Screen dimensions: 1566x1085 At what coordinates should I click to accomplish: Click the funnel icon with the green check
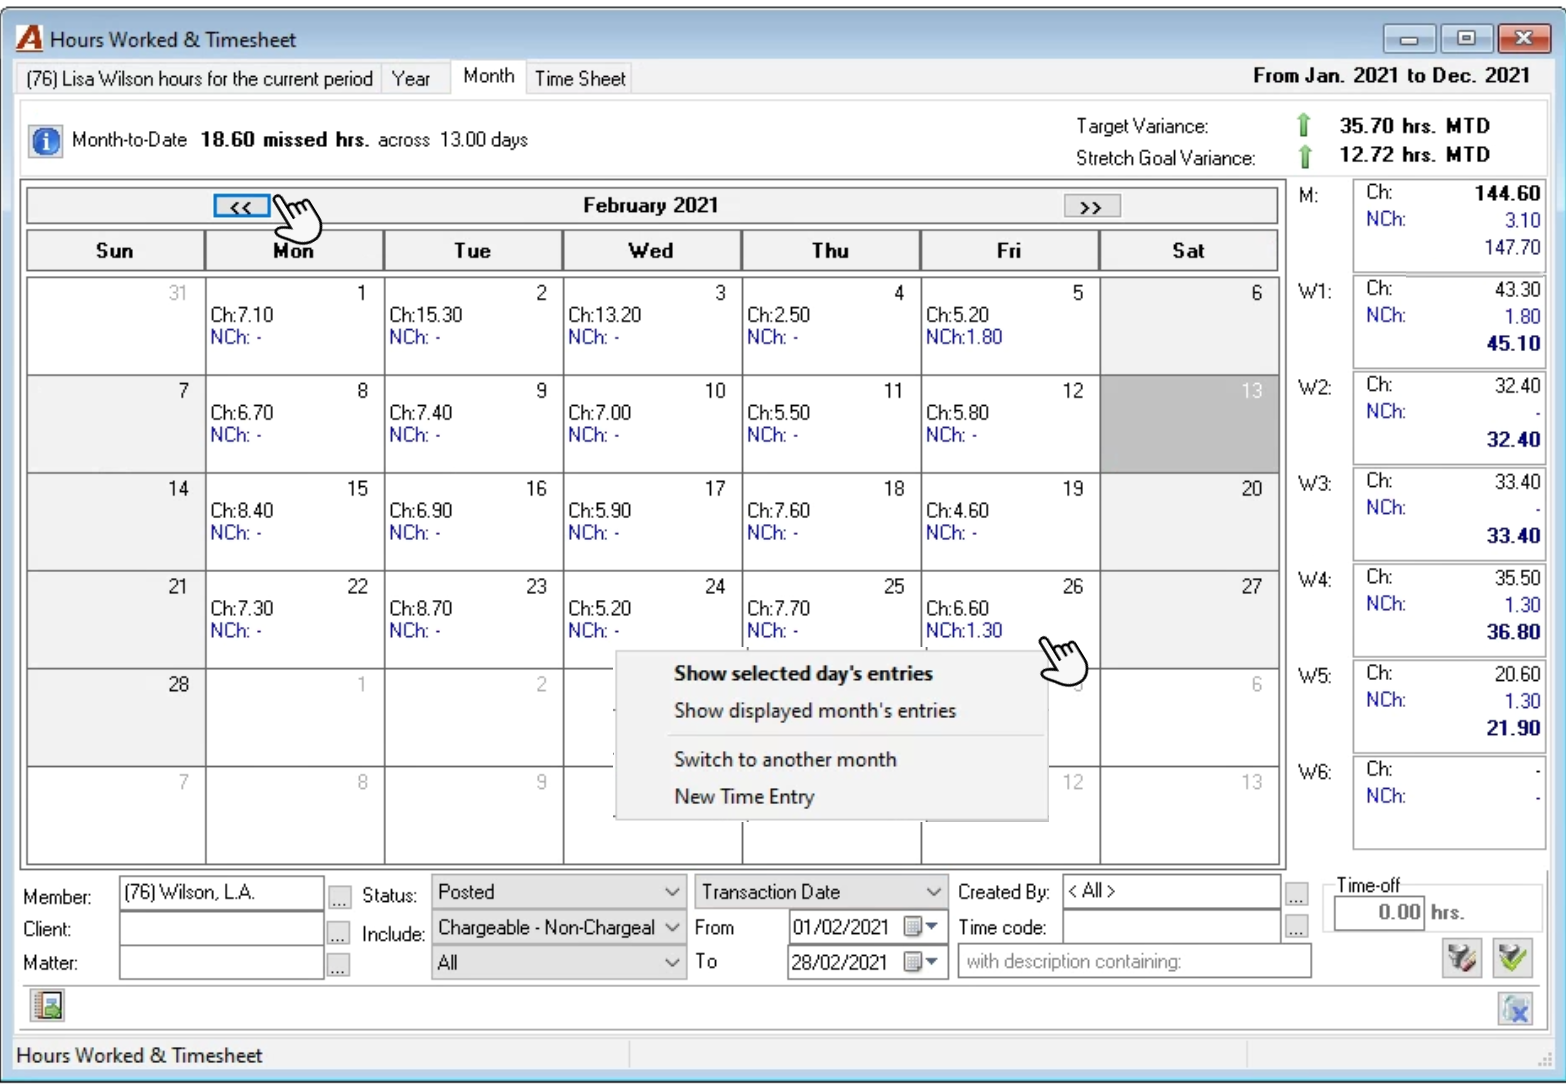(1512, 958)
